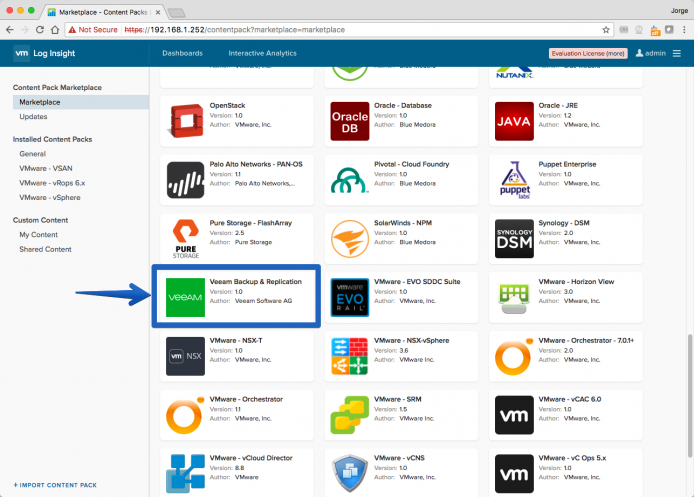This screenshot has height=497, width=694.
Task: Bookmark page with the star icon
Action: click(606, 30)
